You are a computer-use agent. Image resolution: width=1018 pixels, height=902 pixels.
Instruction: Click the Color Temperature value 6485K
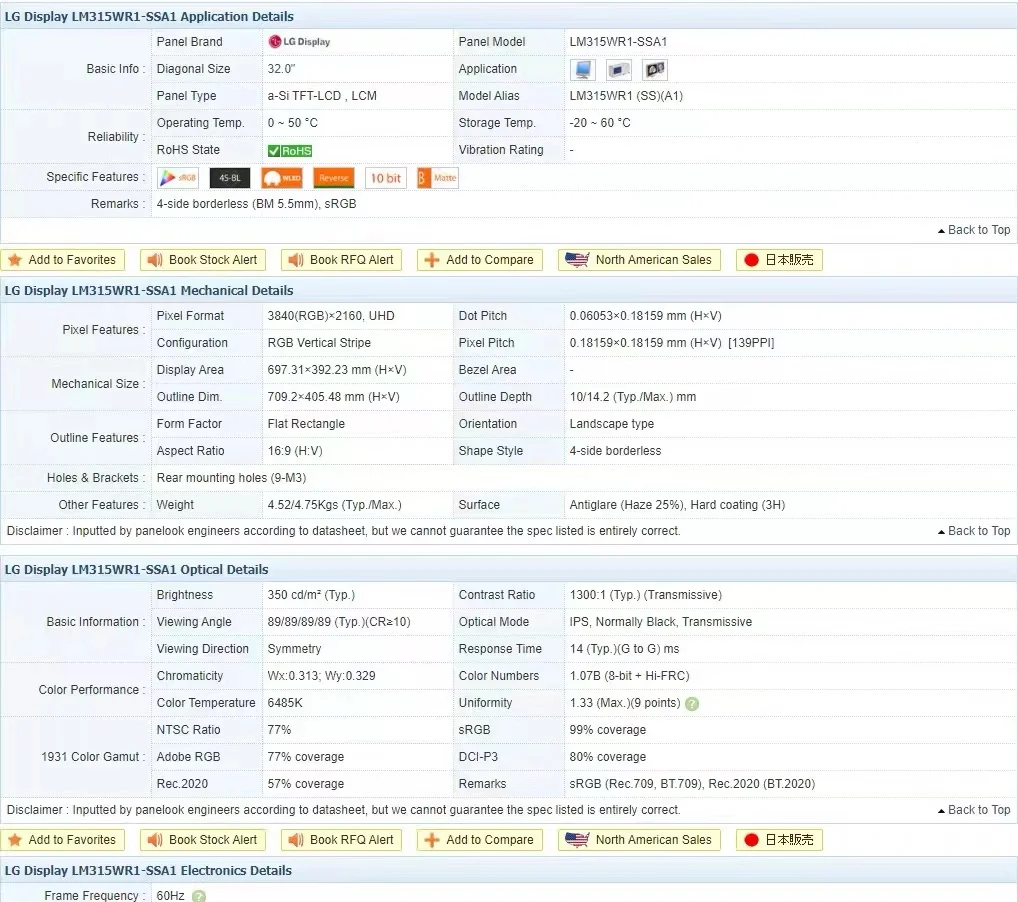point(285,703)
